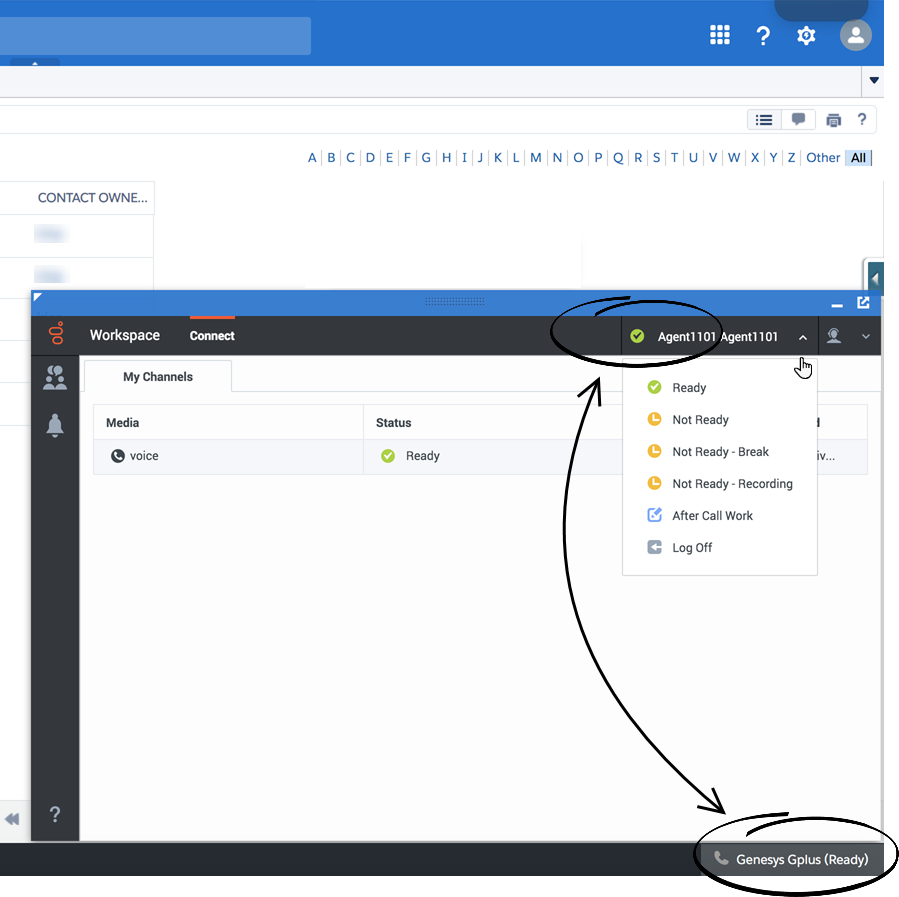Open the Salesforce App Launcher grid icon
Screen dimensions: 899x897
click(719, 36)
